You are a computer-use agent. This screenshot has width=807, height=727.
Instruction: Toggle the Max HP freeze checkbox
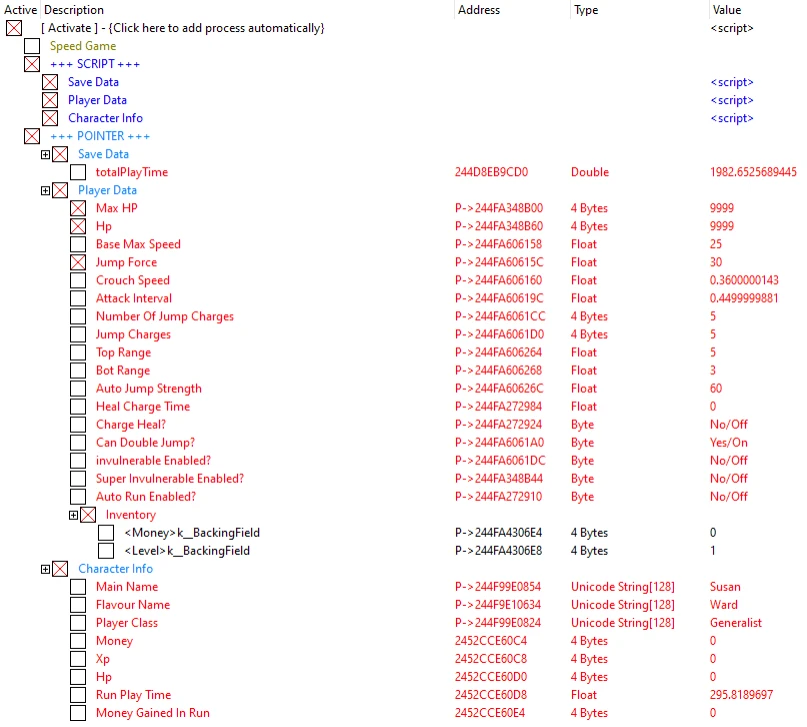click(x=78, y=208)
